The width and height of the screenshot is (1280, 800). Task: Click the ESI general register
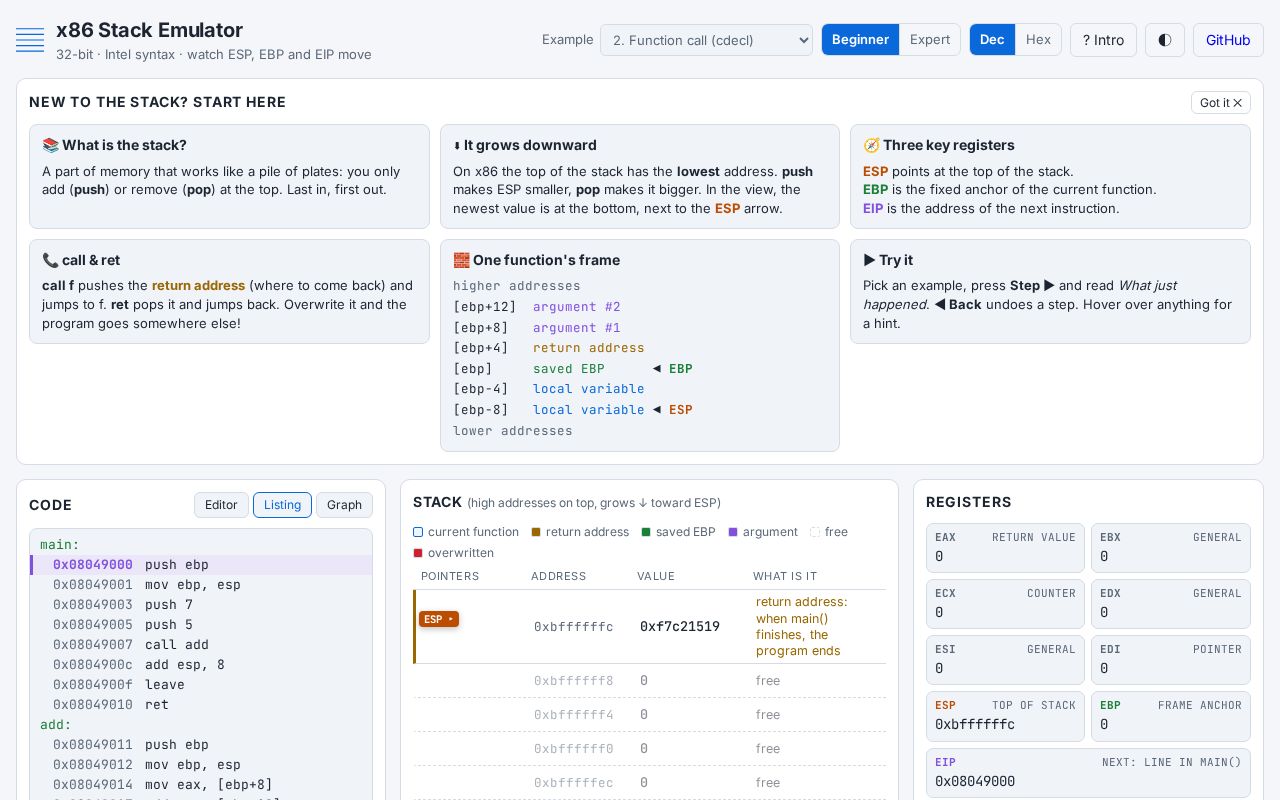pyautogui.click(x=1005, y=659)
